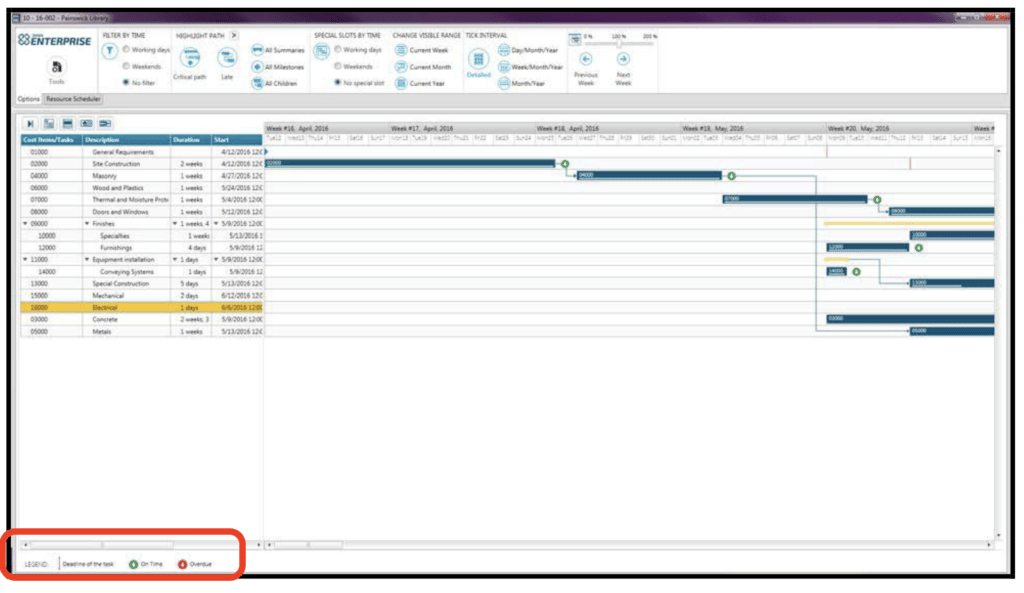Click the Masonry description cell
Screen dimensions: 1024x593
coord(127,176)
